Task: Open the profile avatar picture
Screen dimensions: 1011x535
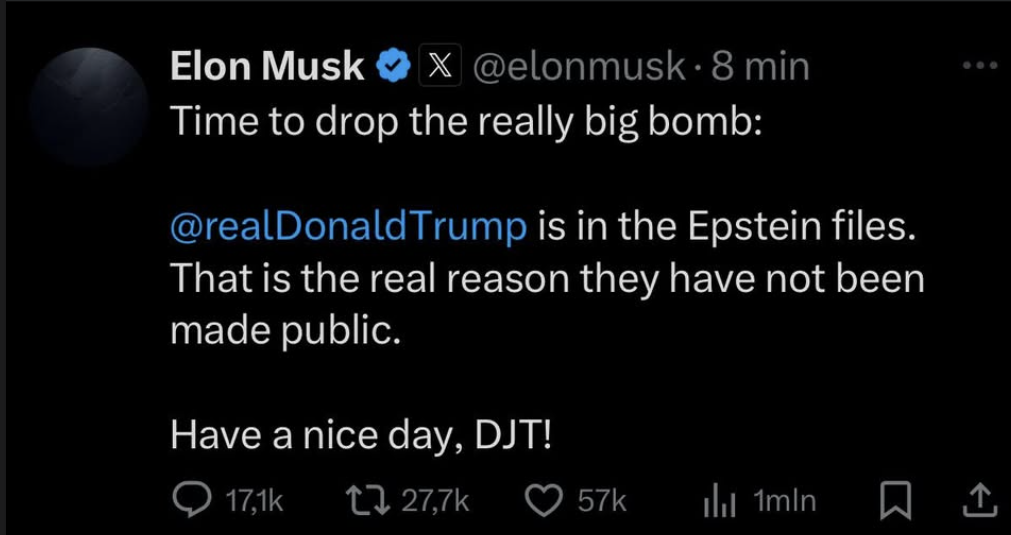Action: pyautogui.click(x=89, y=106)
